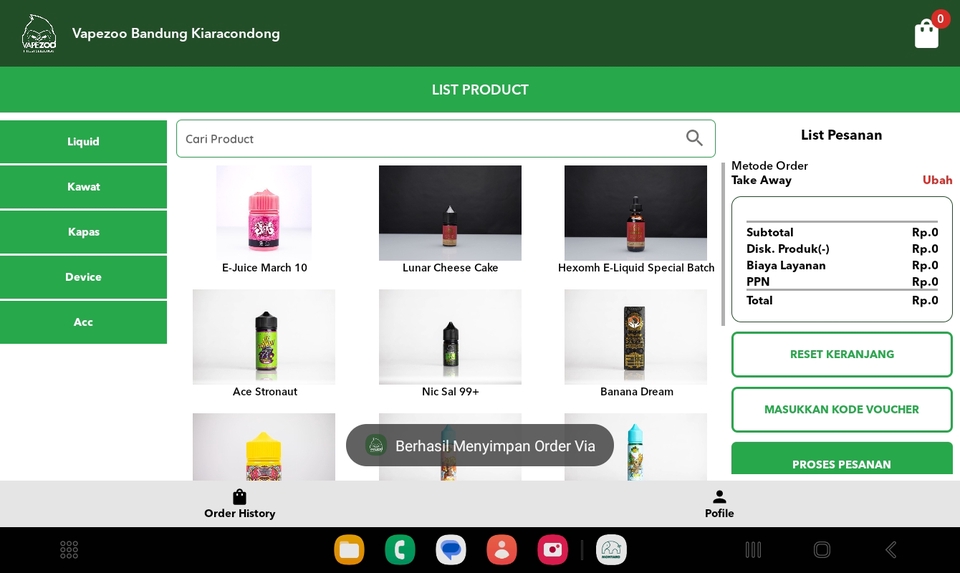Viewport: 960px width, 573px height.
Task: Click the RESET KERANJANG button
Action: pos(842,354)
